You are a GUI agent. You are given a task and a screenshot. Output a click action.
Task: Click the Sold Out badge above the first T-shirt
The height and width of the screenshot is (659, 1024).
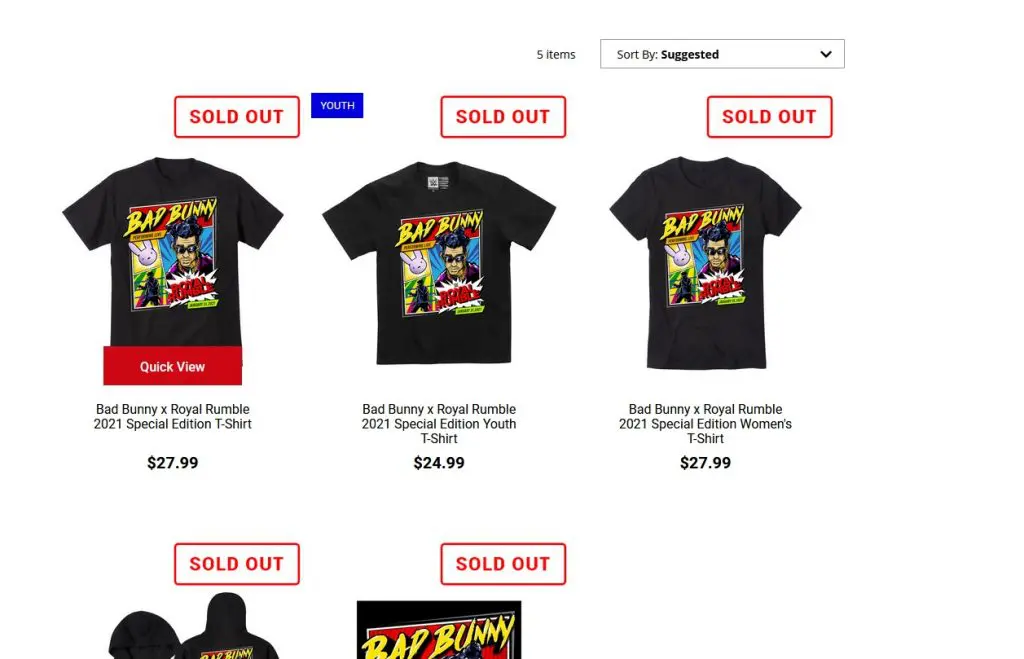tap(237, 117)
